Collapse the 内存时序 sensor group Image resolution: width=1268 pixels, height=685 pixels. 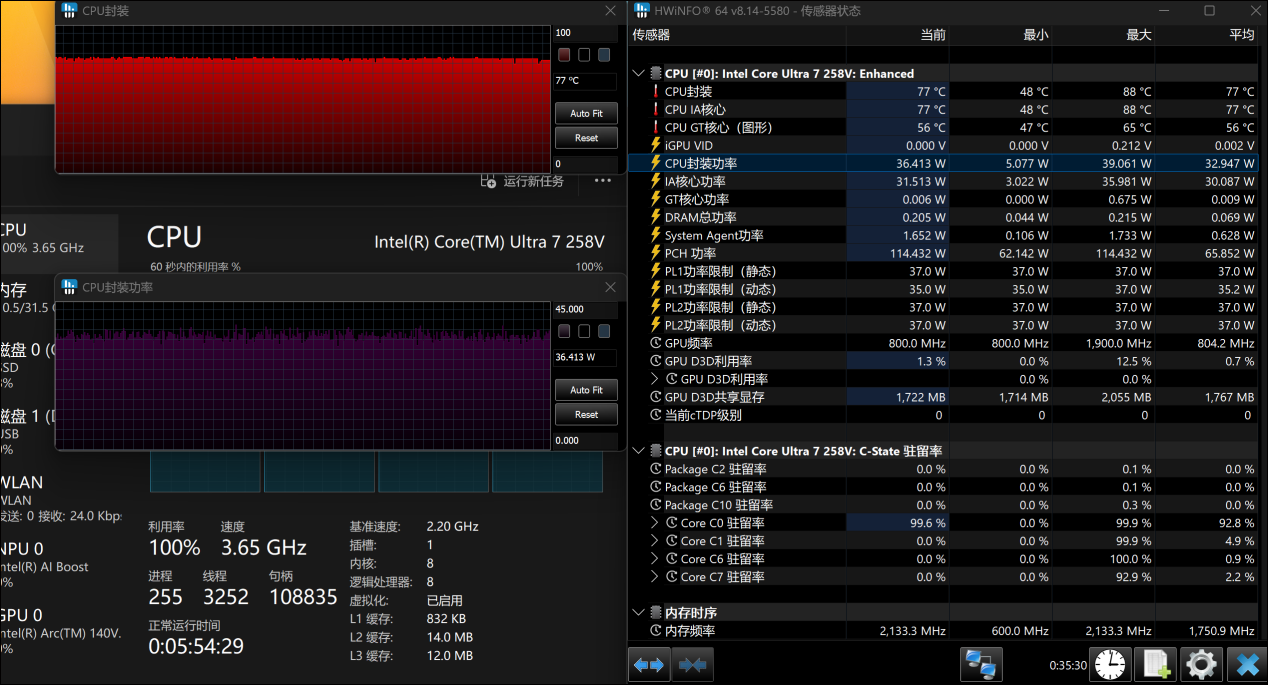point(639,612)
